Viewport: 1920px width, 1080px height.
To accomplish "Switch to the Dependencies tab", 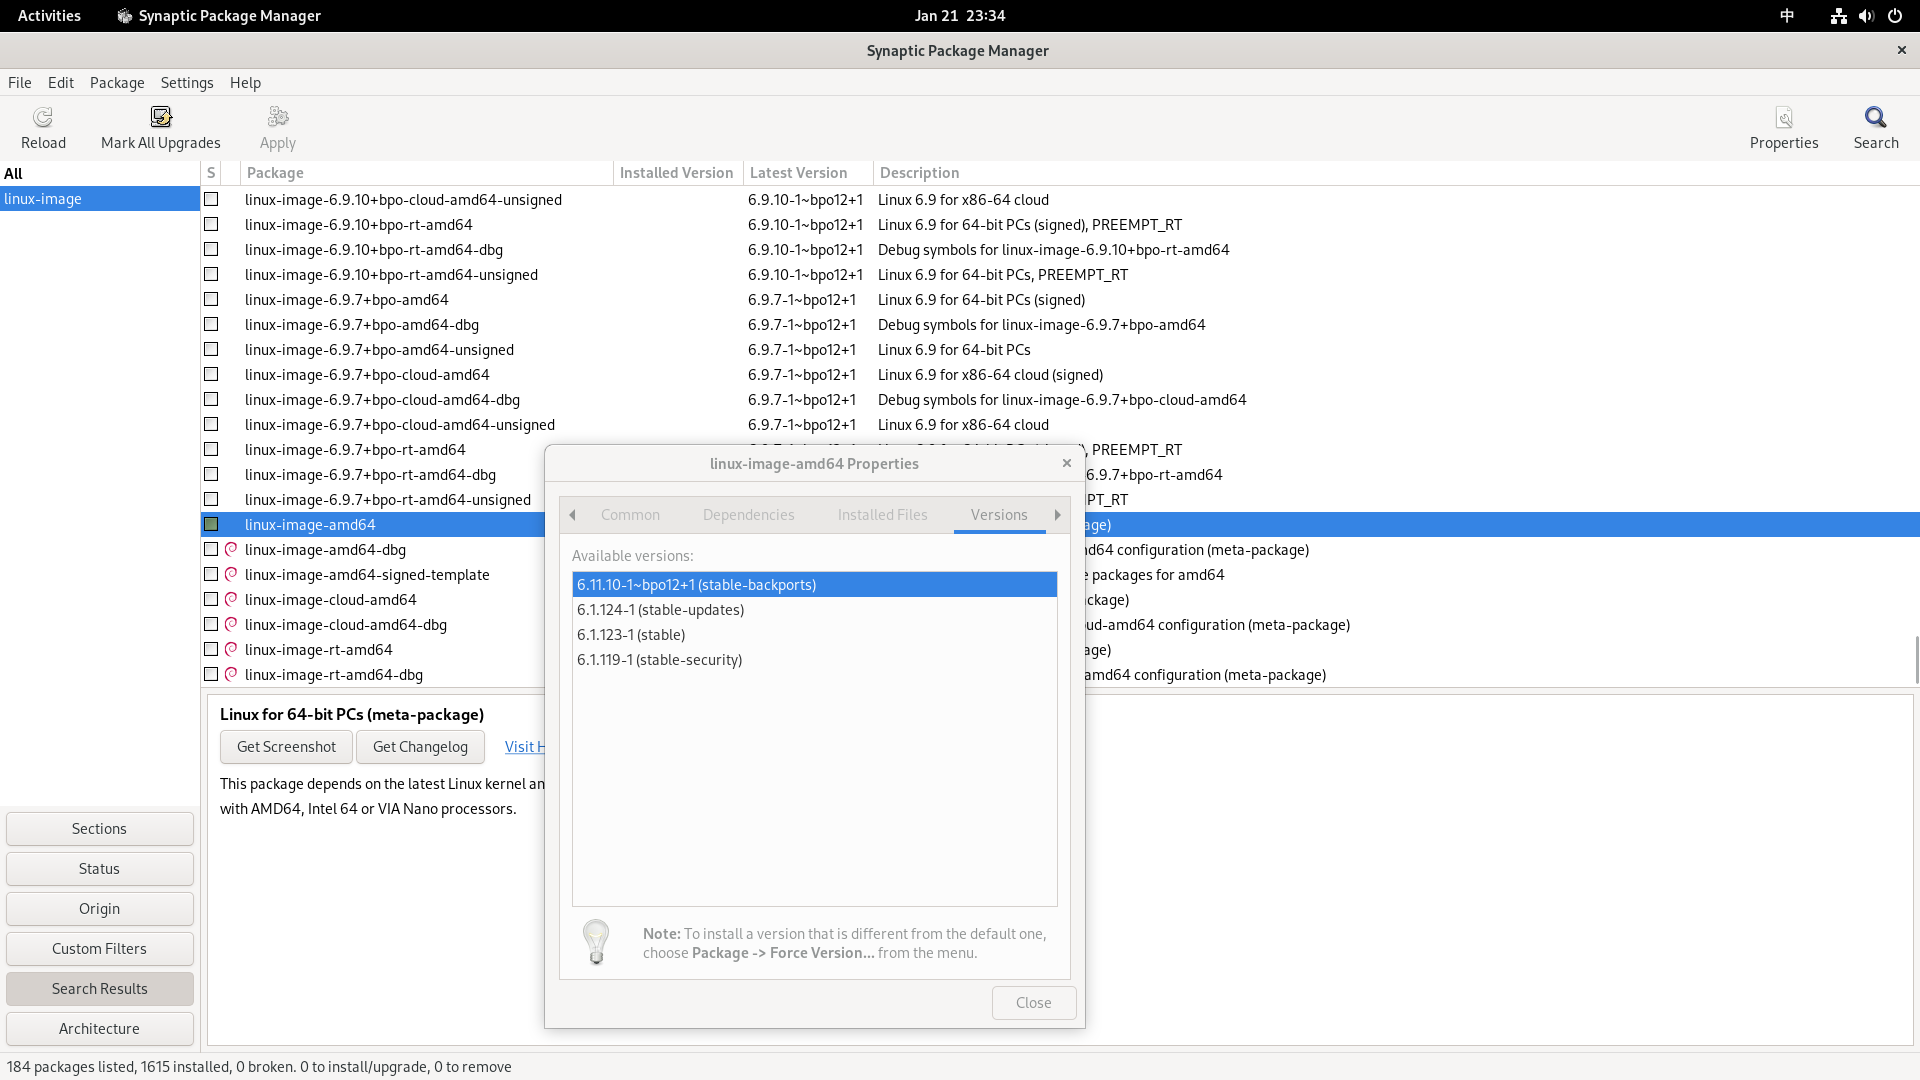I will tap(748, 515).
